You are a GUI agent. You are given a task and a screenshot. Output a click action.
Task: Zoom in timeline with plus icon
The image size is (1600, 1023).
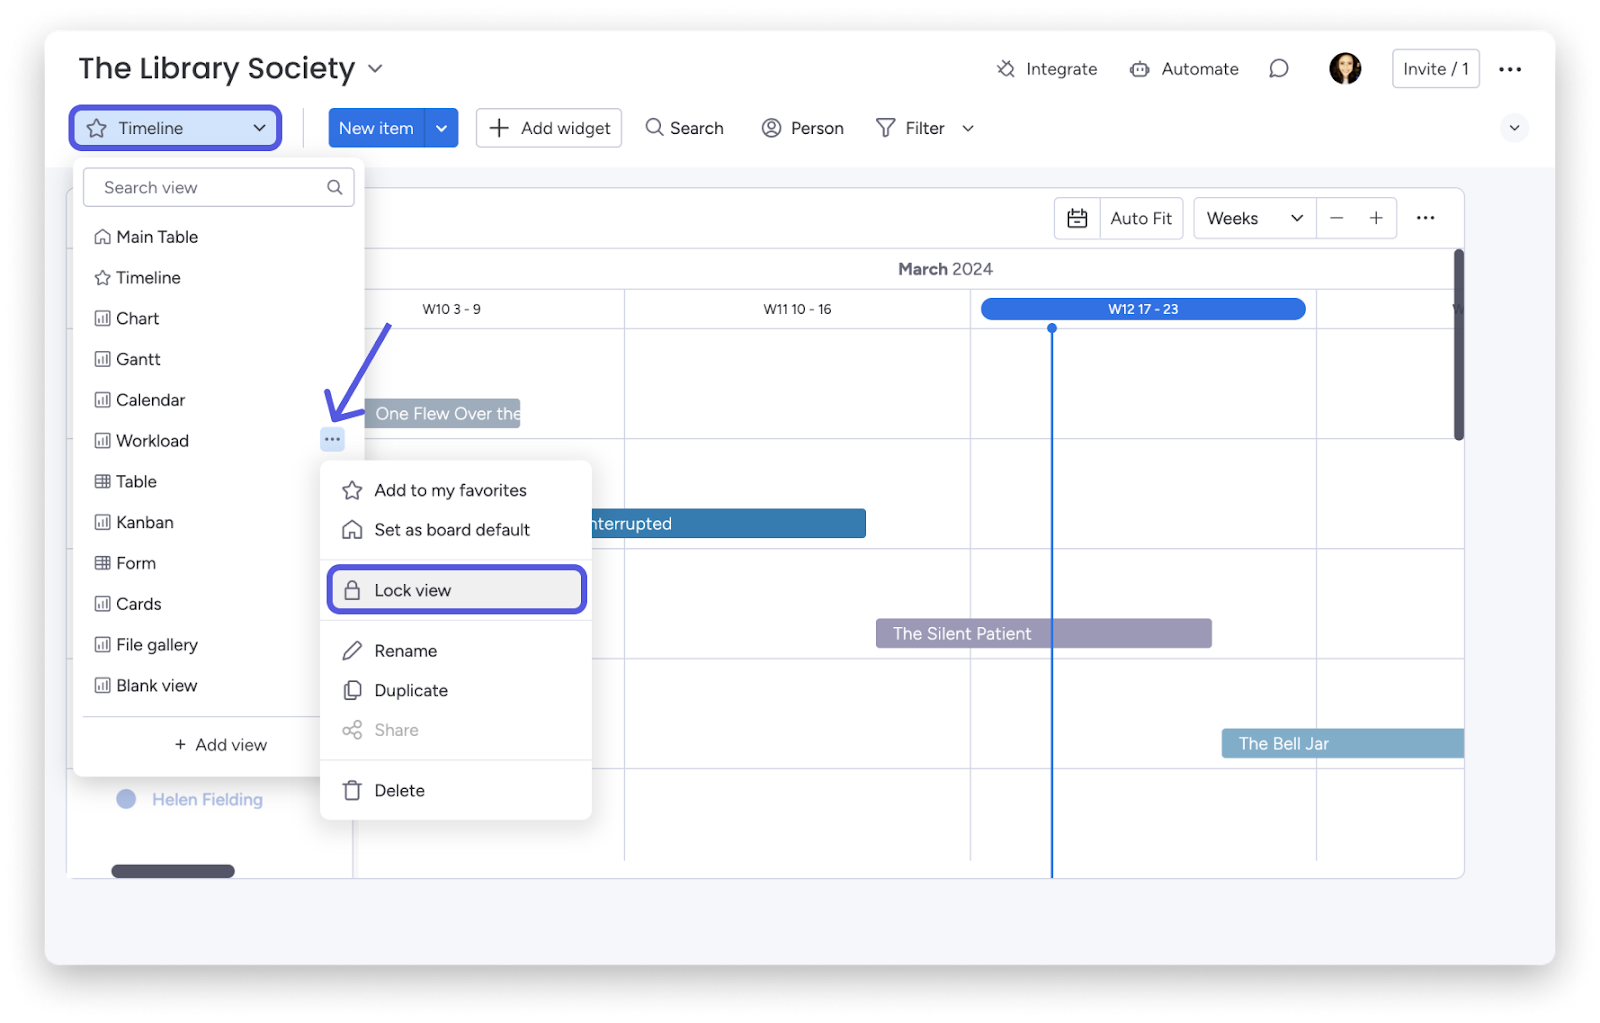click(x=1376, y=218)
